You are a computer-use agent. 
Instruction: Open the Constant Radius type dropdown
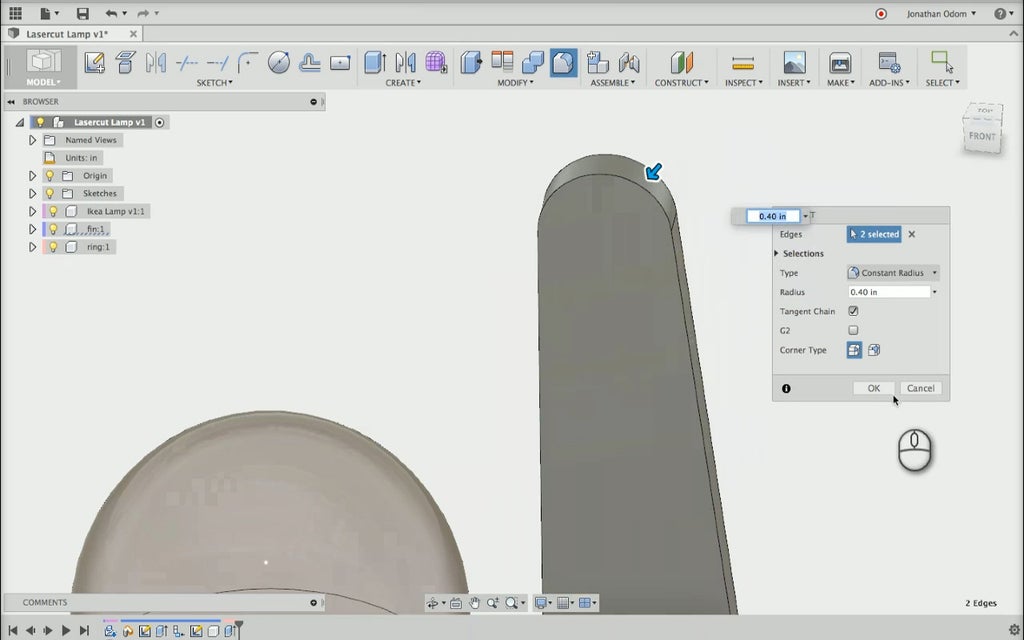pyautogui.click(x=893, y=273)
